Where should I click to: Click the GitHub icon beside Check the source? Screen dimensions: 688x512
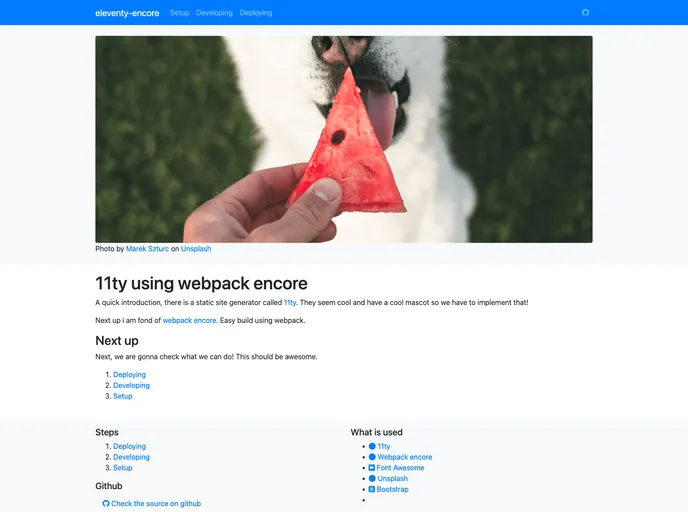pos(106,504)
